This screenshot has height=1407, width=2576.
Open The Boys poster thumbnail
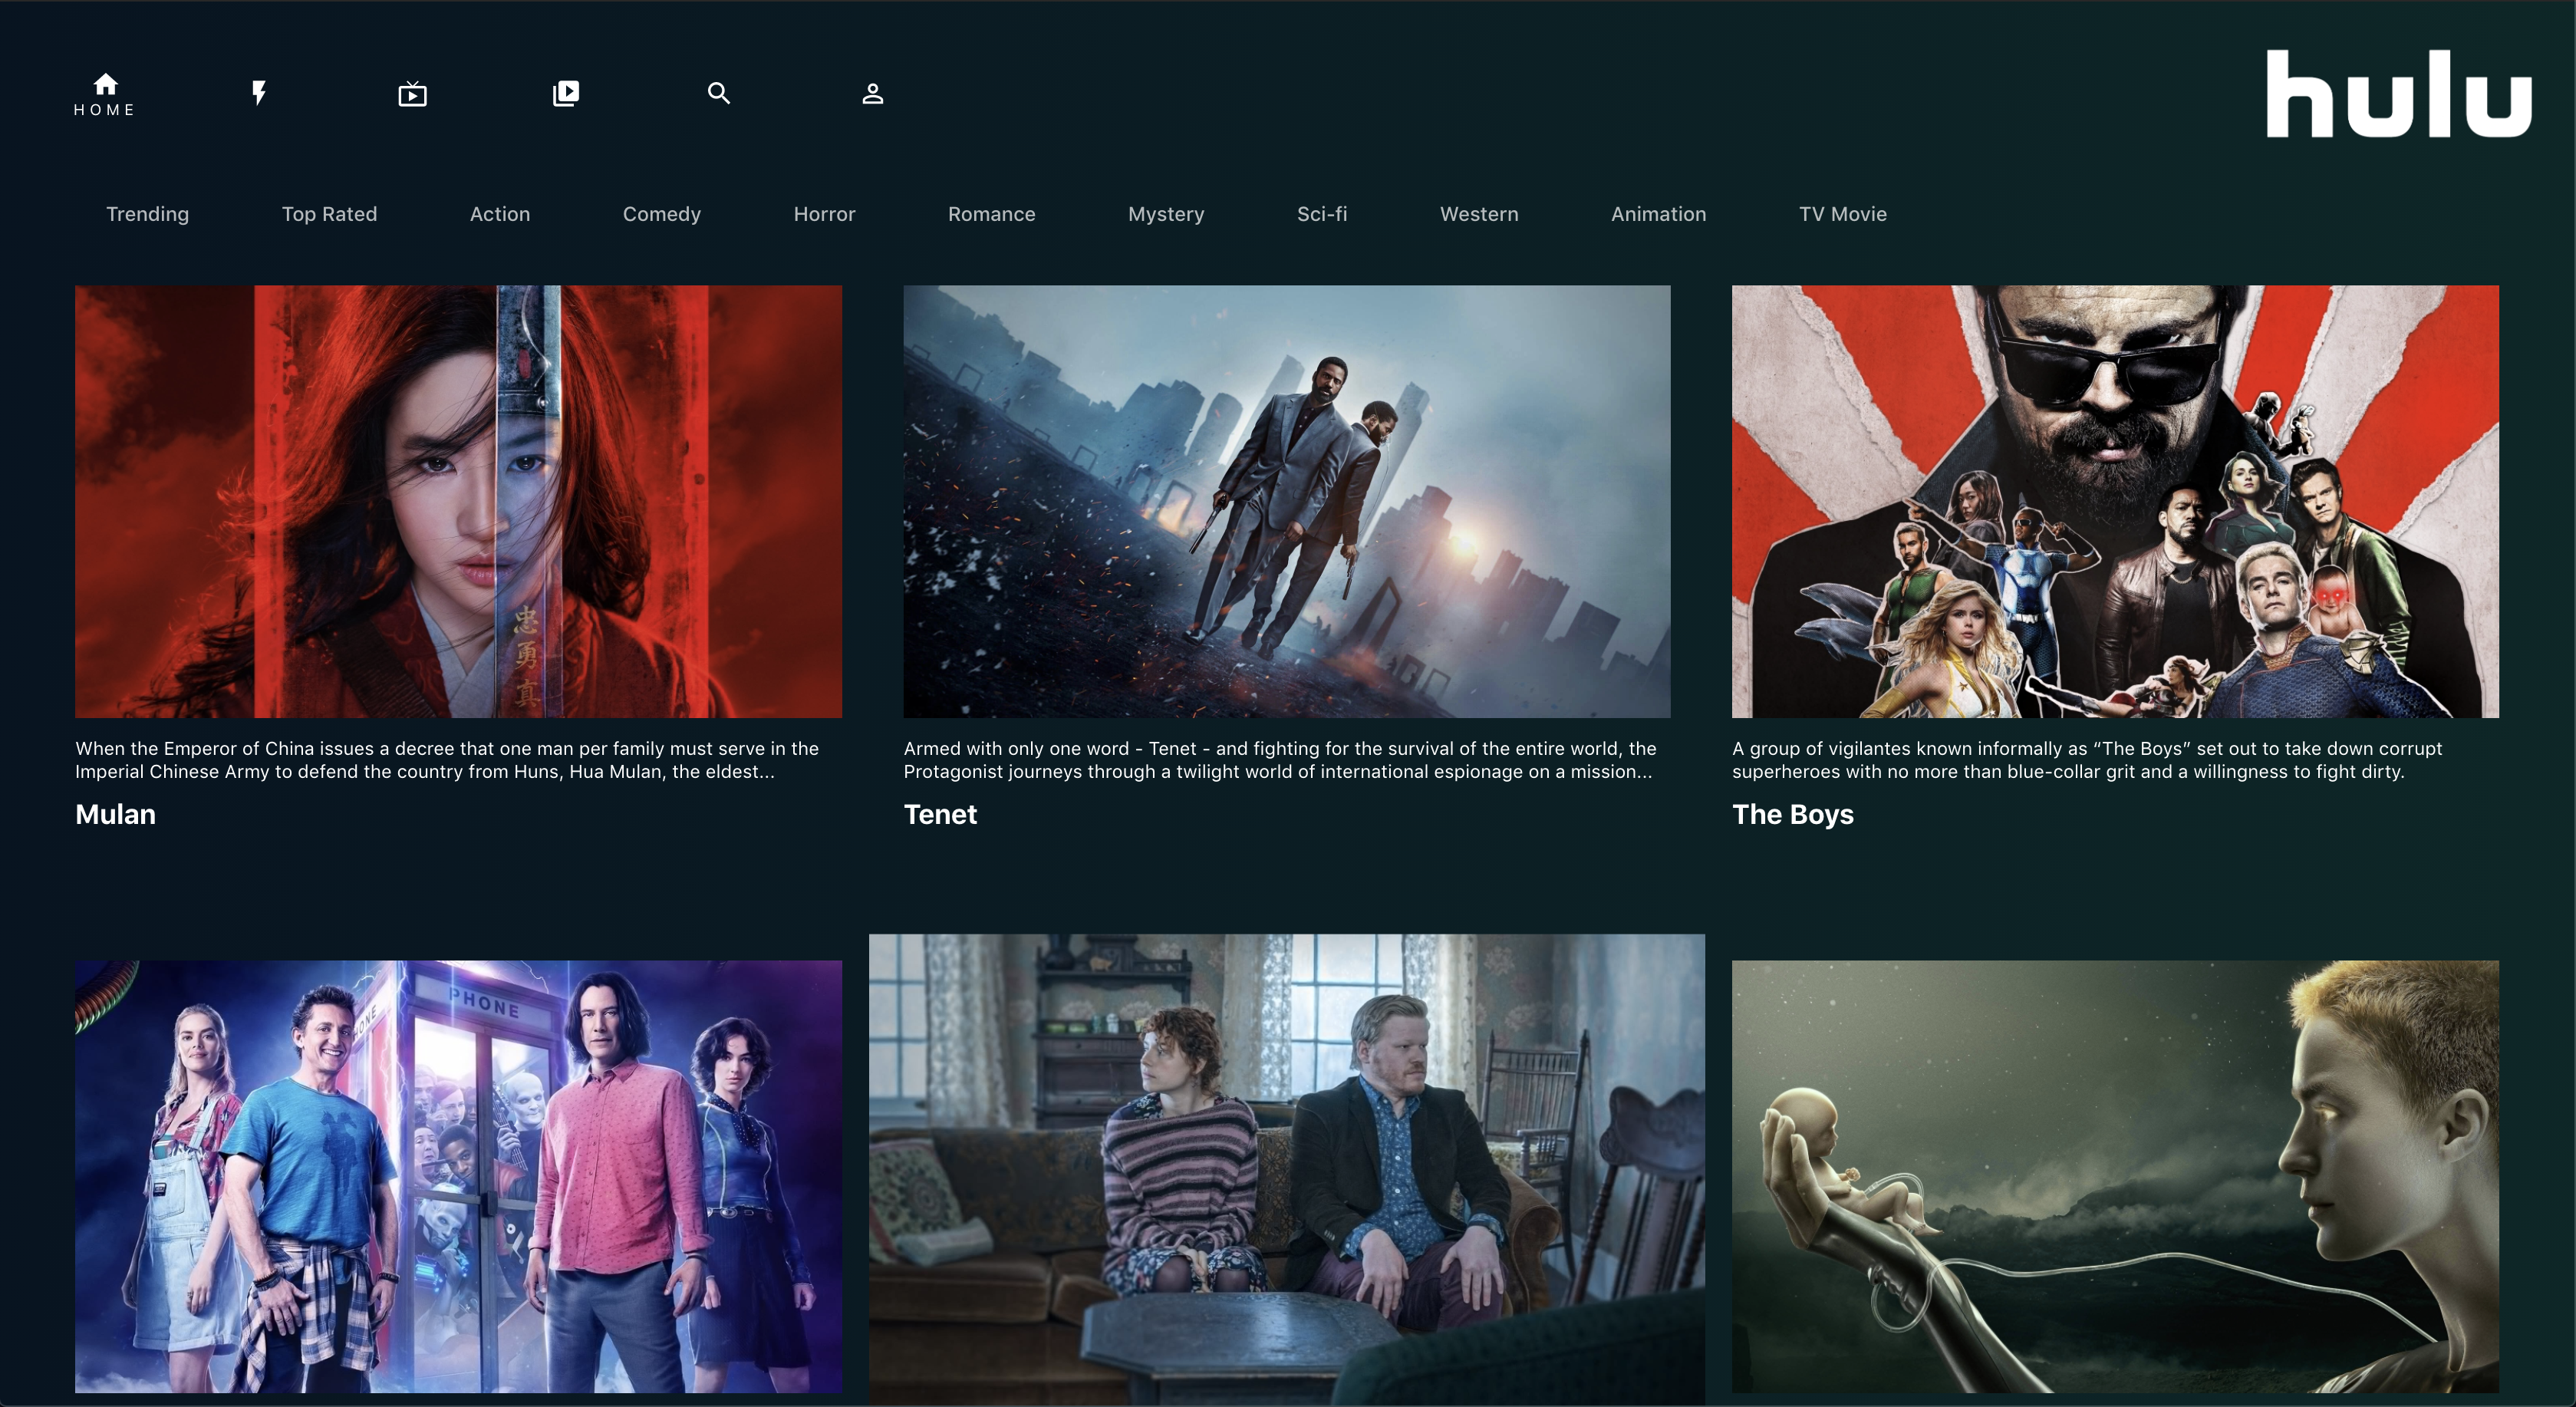[x=2115, y=501]
